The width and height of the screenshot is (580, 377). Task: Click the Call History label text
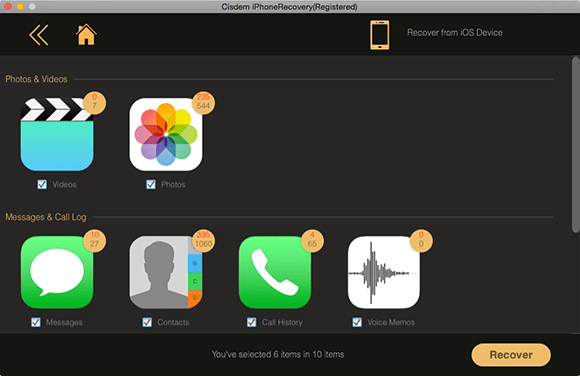(x=282, y=322)
